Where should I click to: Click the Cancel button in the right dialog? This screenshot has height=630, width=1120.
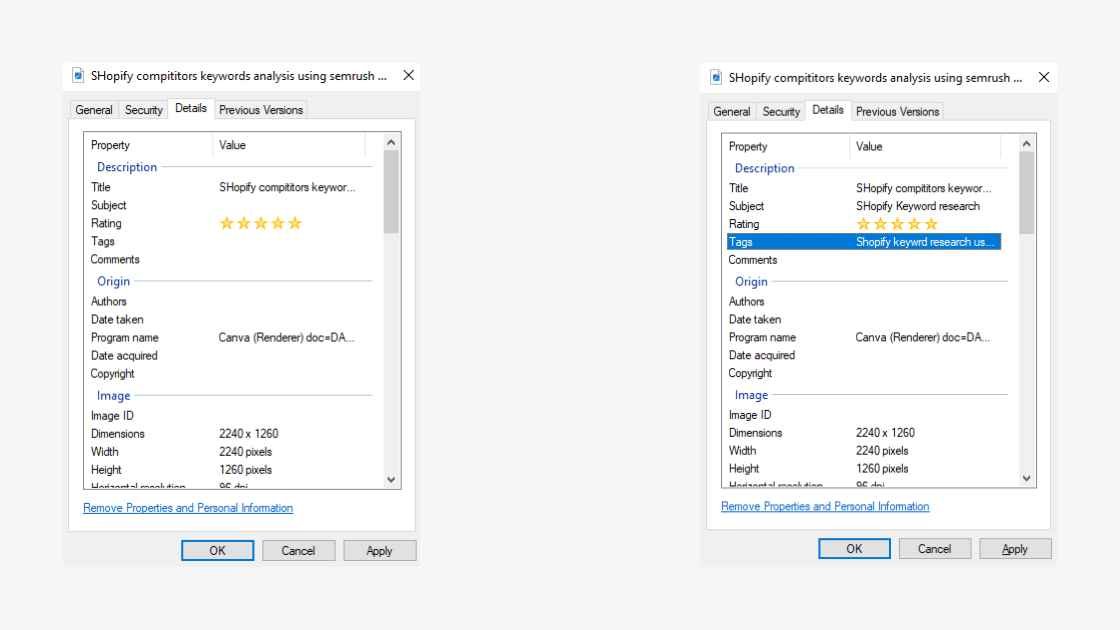[934, 549]
